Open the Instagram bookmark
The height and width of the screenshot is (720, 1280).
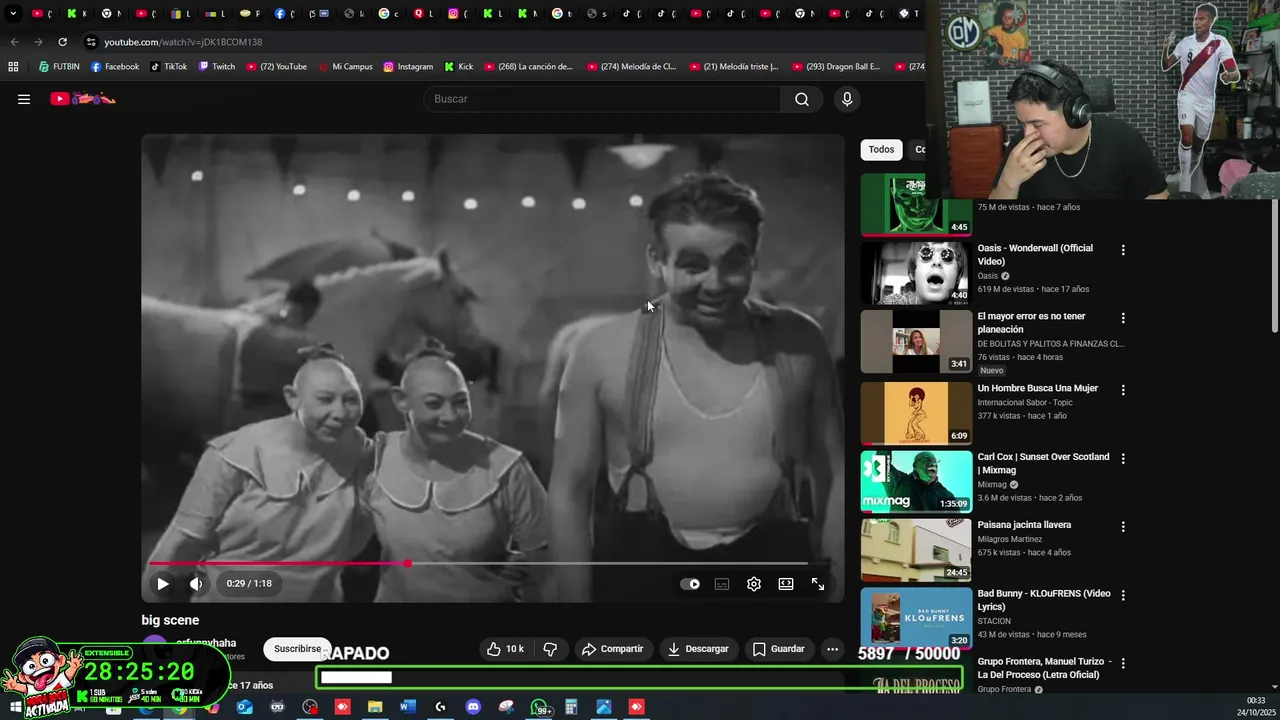pos(407,67)
